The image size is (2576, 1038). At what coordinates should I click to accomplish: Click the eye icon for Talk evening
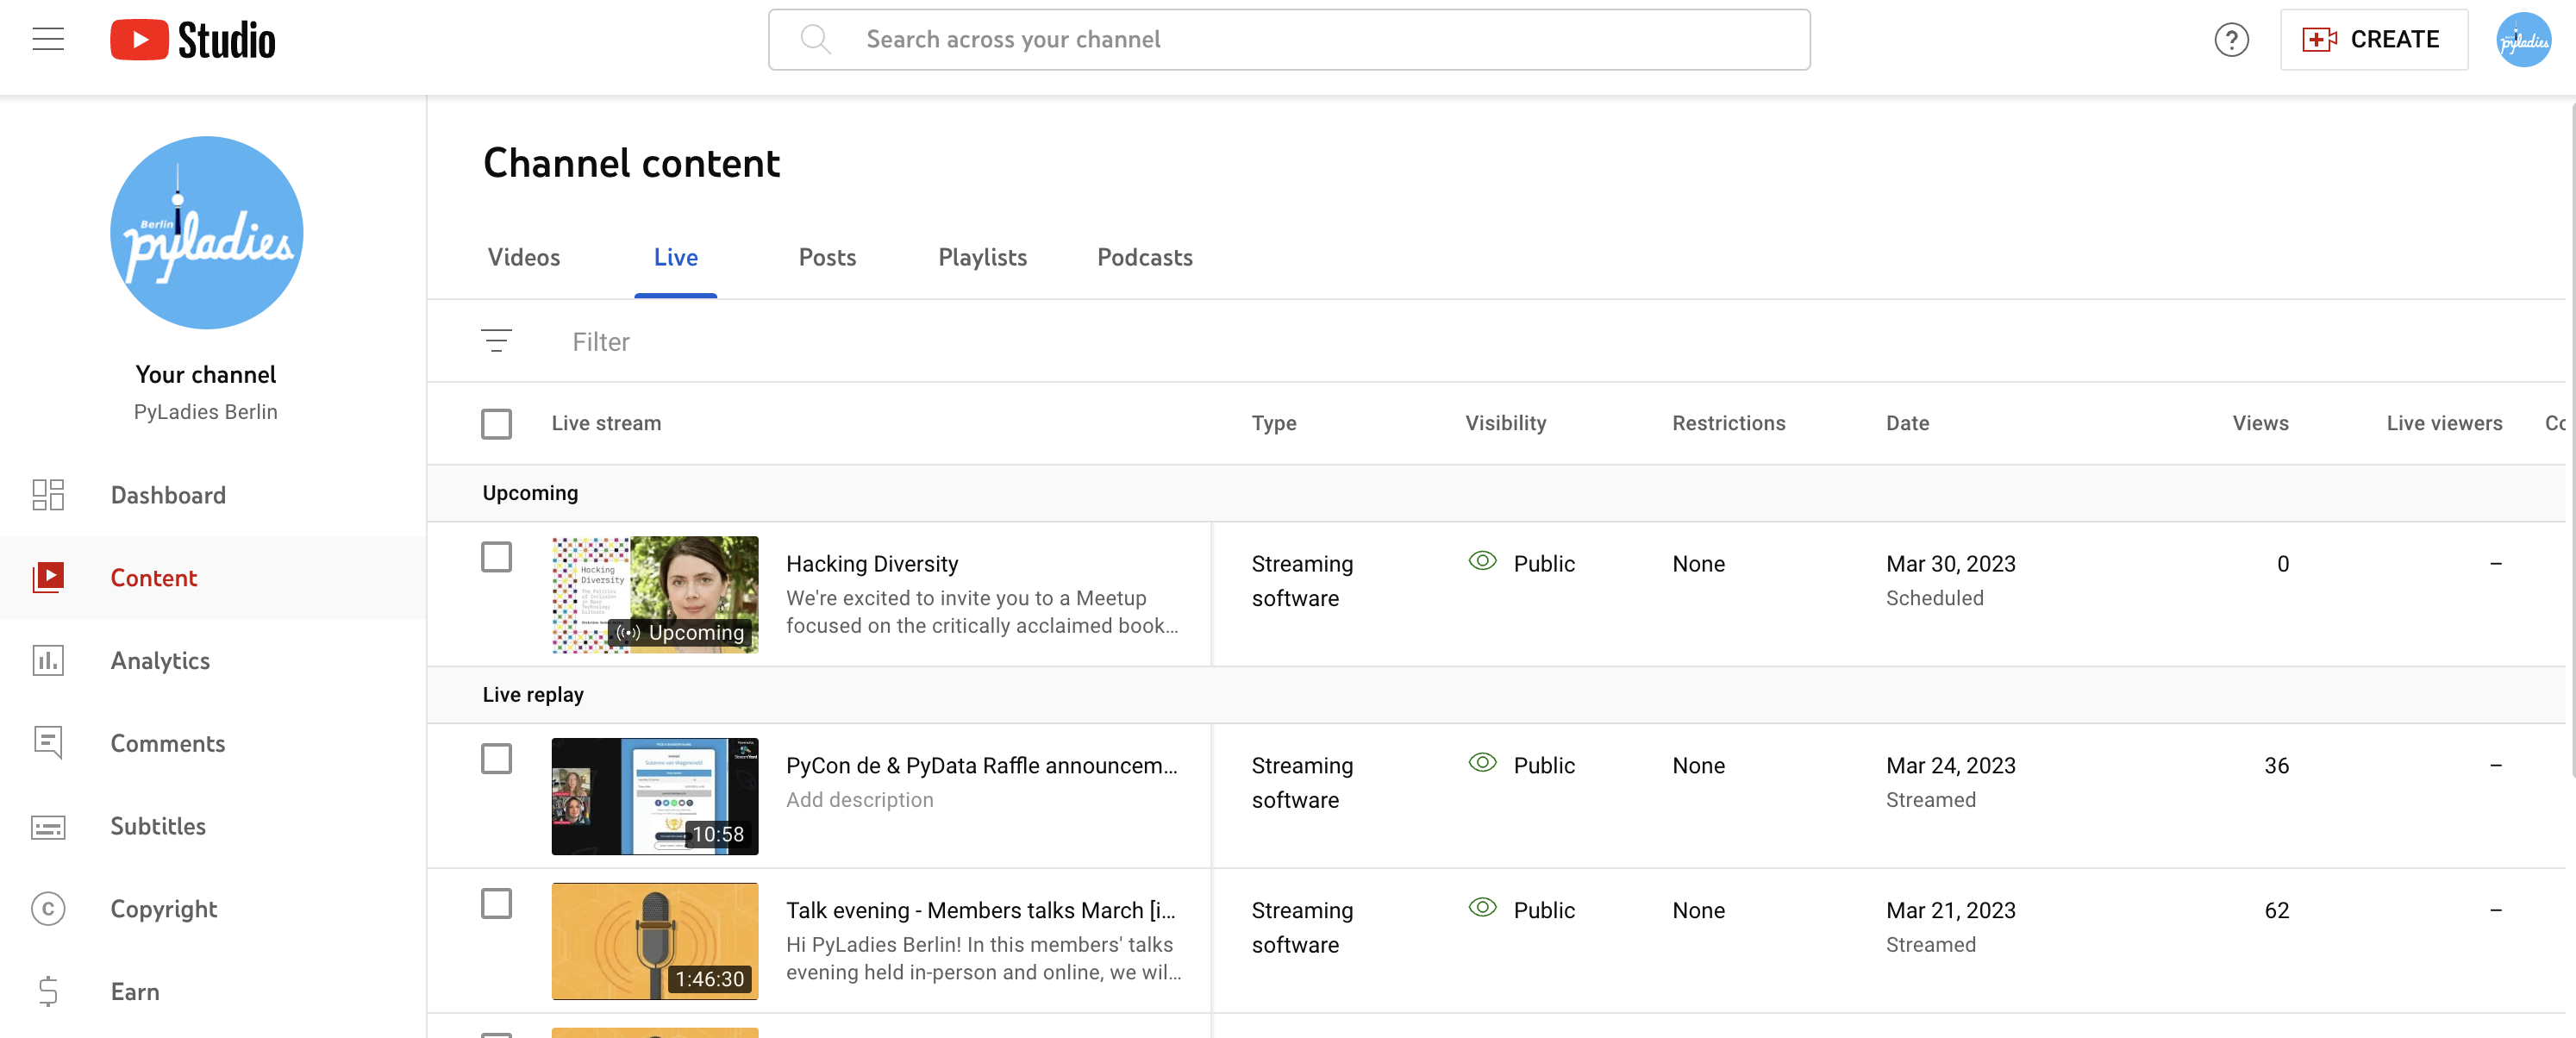coord(1482,909)
